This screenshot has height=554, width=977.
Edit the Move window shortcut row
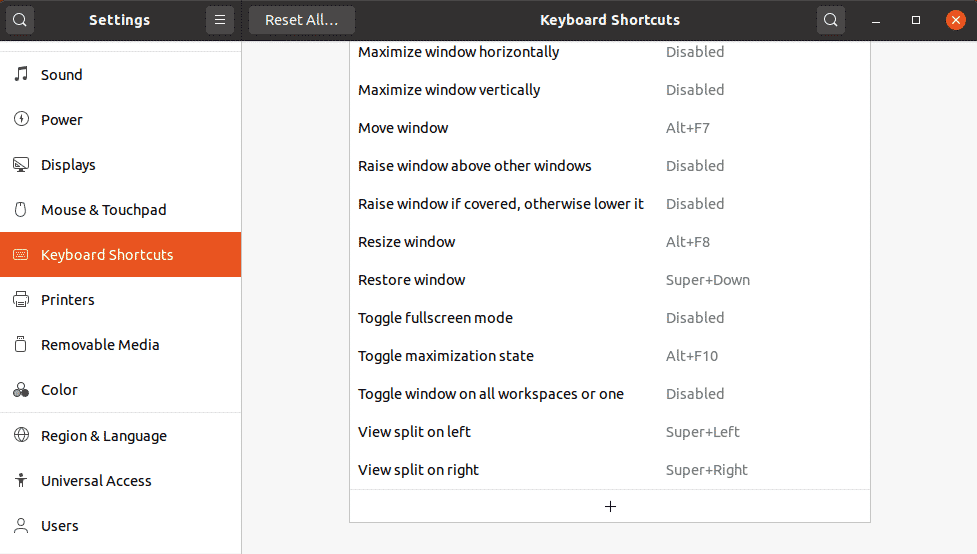tap(609, 128)
